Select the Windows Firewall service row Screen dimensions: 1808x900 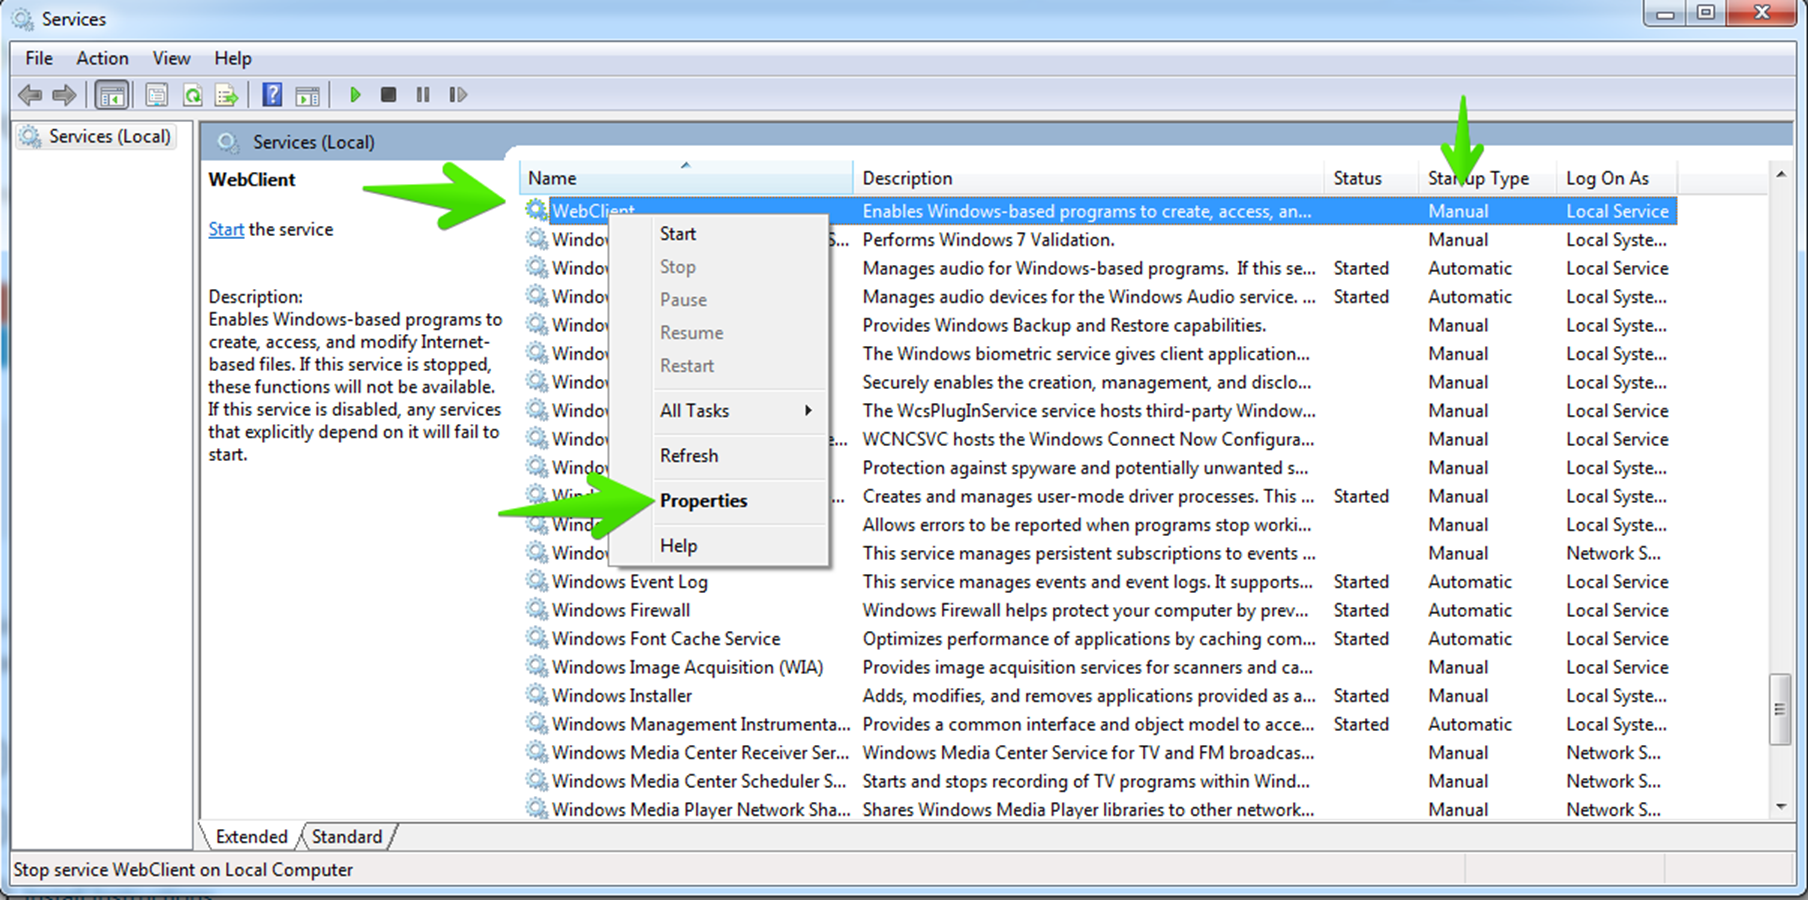pyautogui.click(x=620, y=609)
